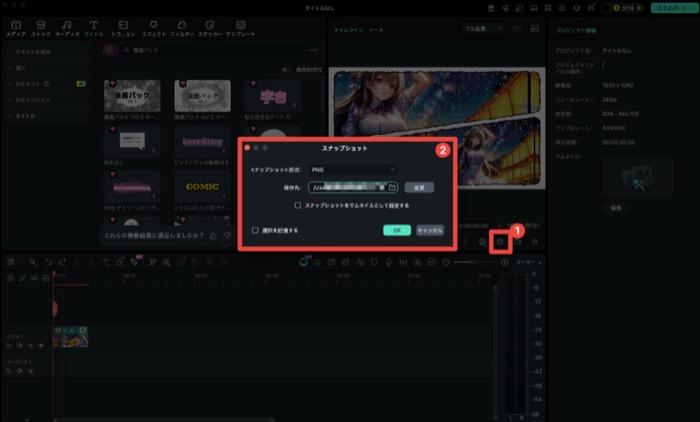700x422 pixels.
Task: Click the thumbs down feedback icon
Action: coord(227,235)
